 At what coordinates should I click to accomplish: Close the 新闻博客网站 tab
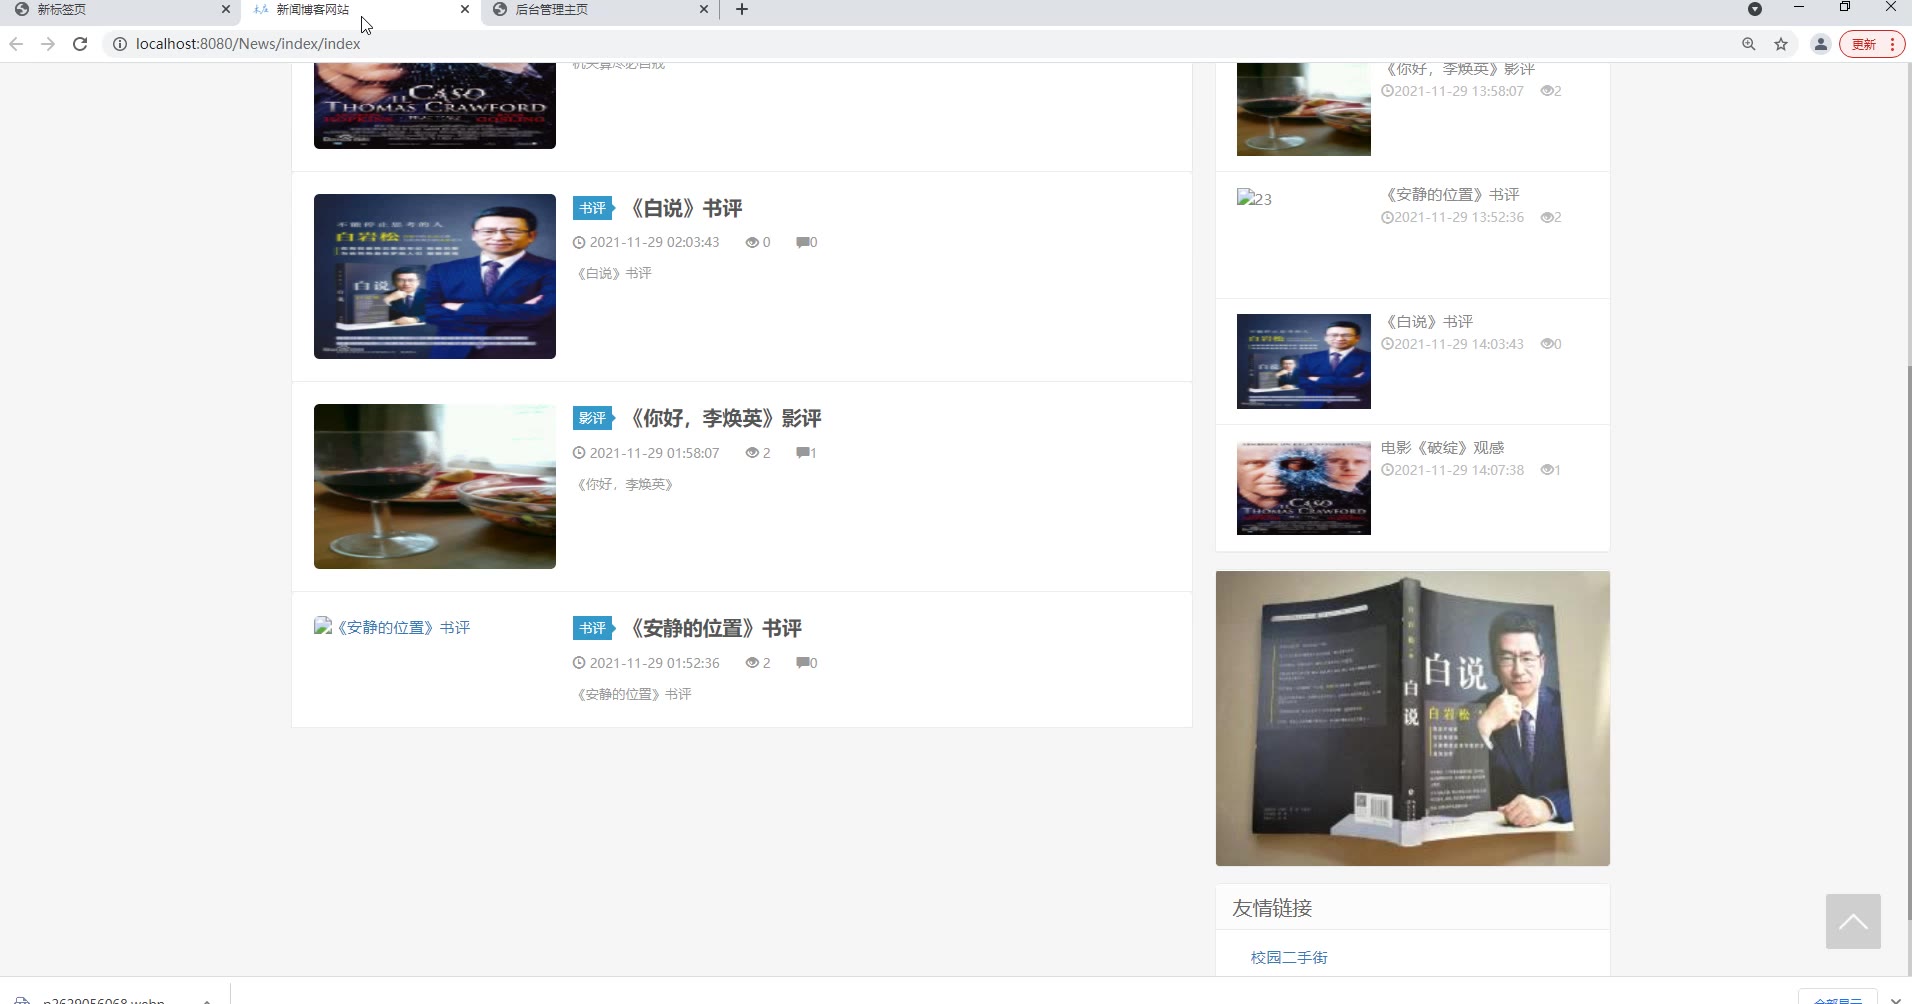[x=465, y=10]
